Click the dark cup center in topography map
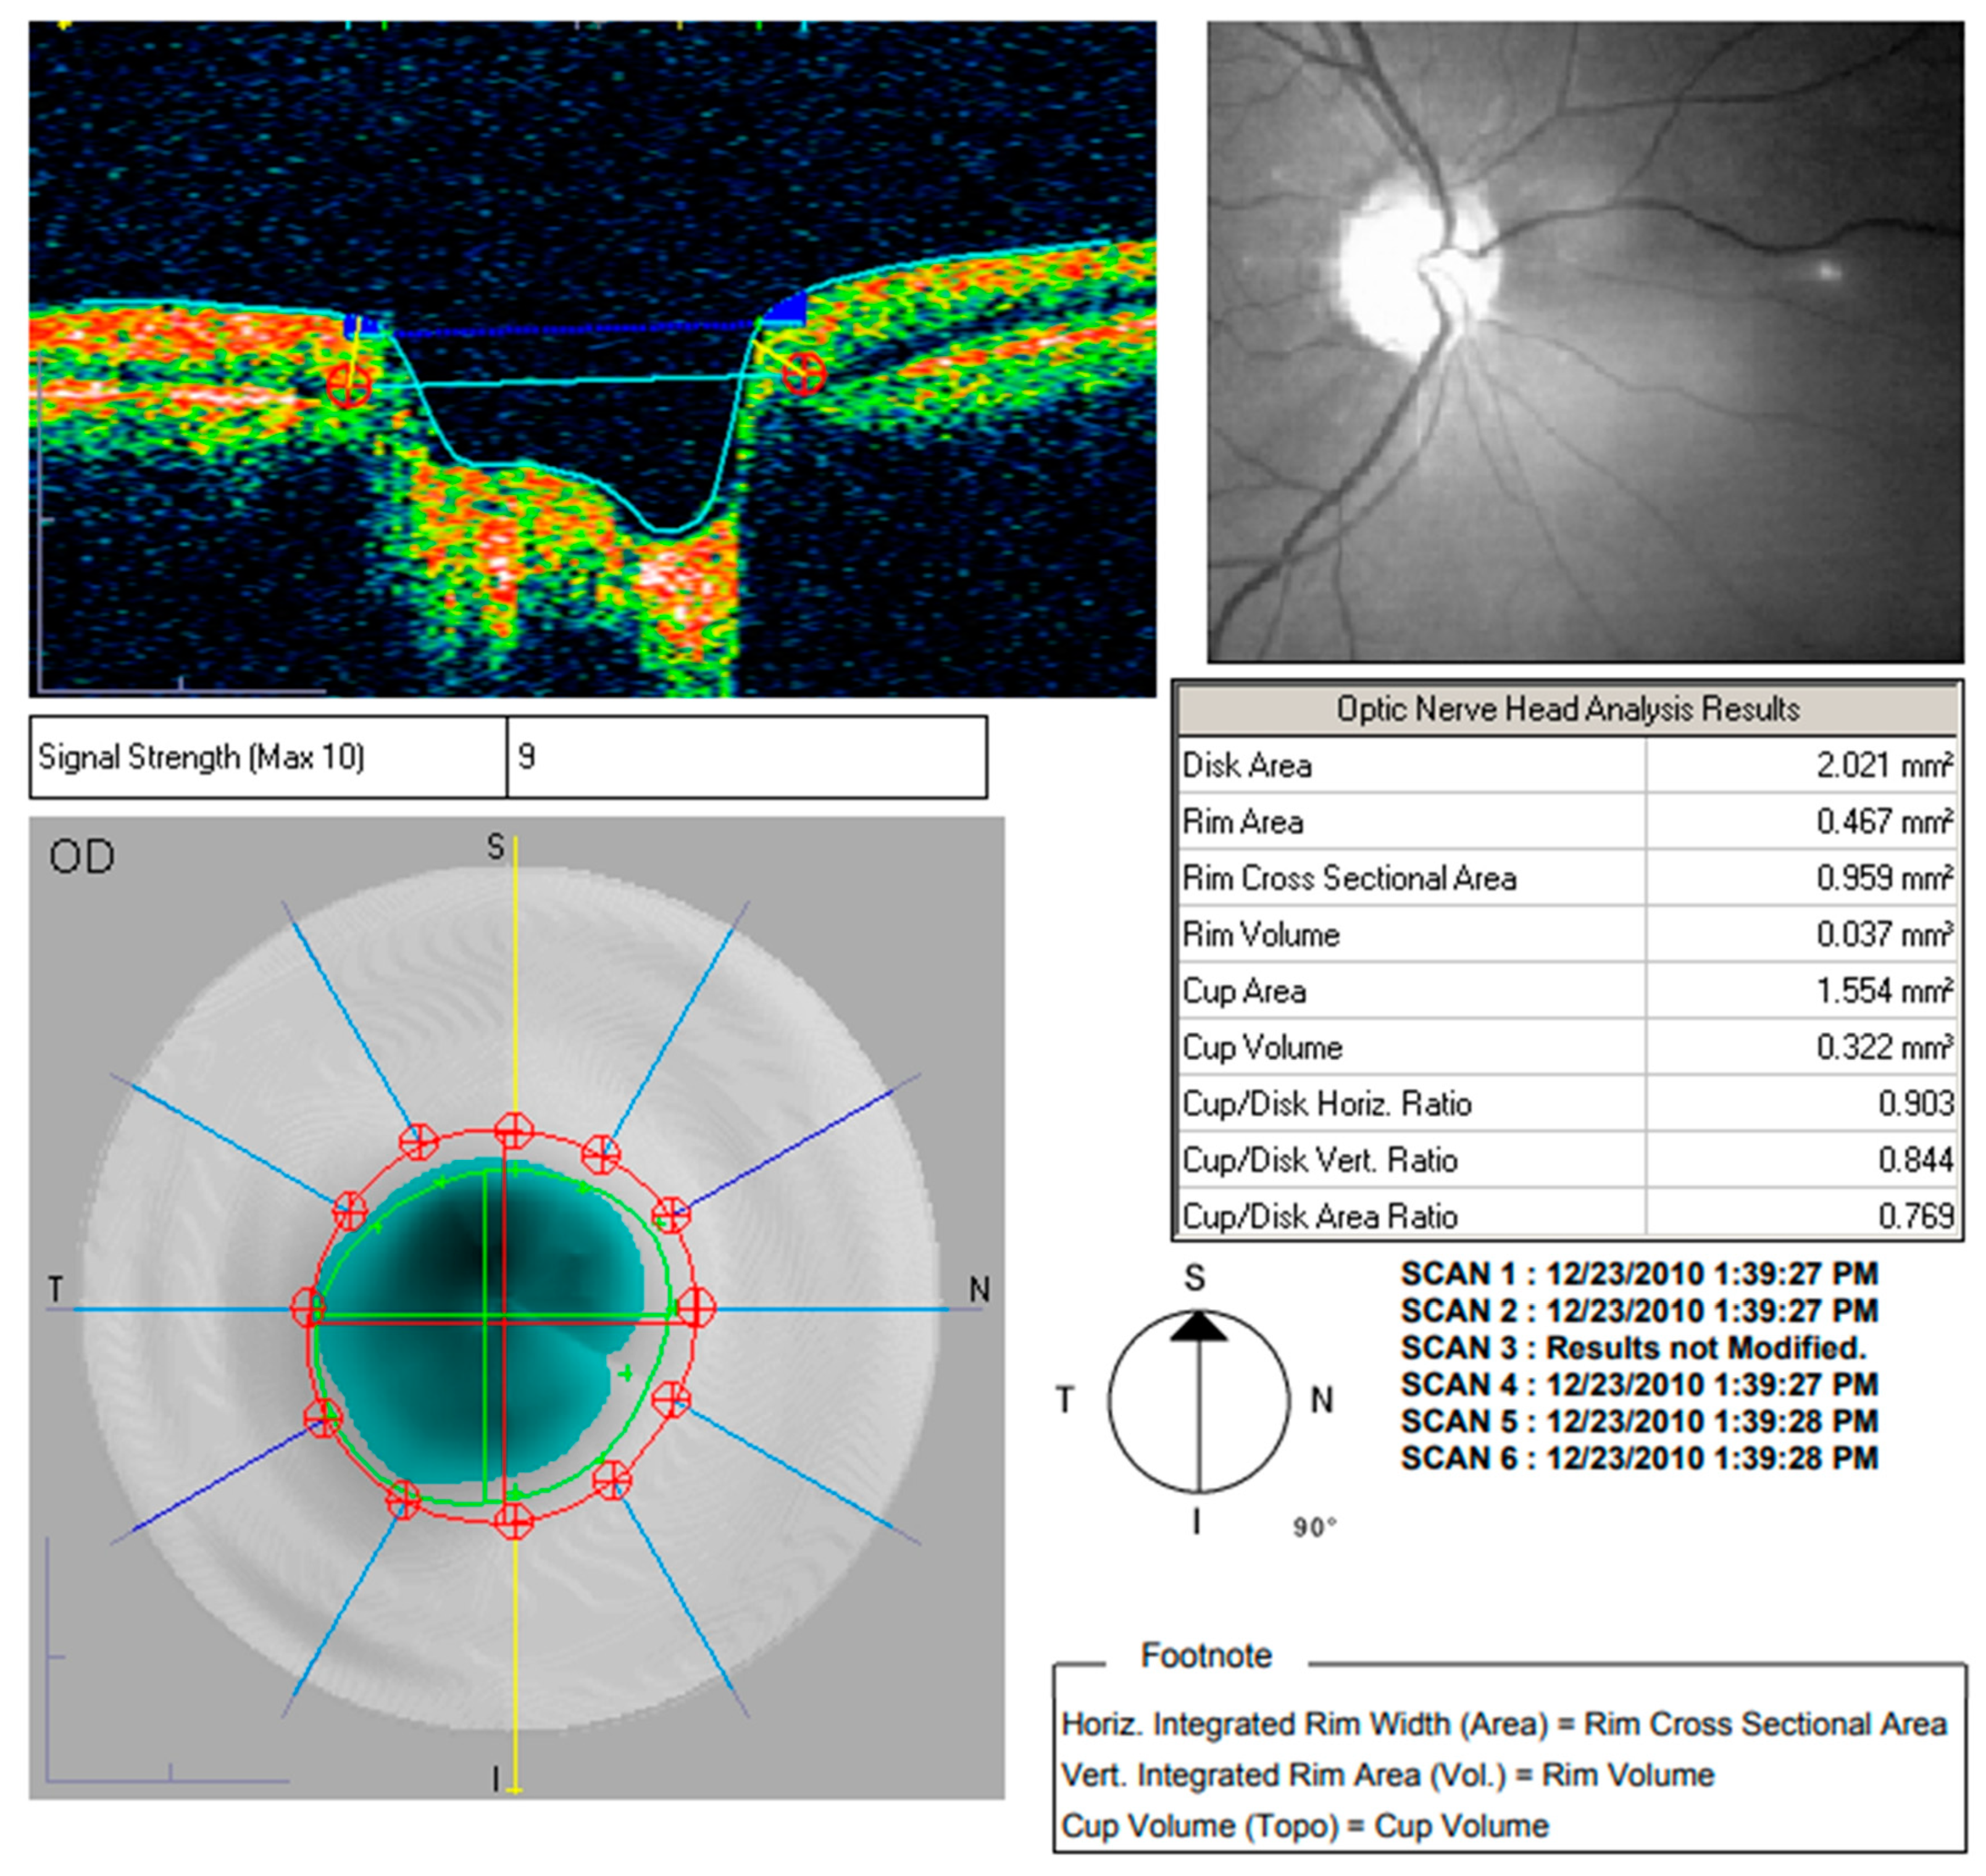Image resolution: width=1986 pixels, height=1876 pixels. [x=475, y=1255]
